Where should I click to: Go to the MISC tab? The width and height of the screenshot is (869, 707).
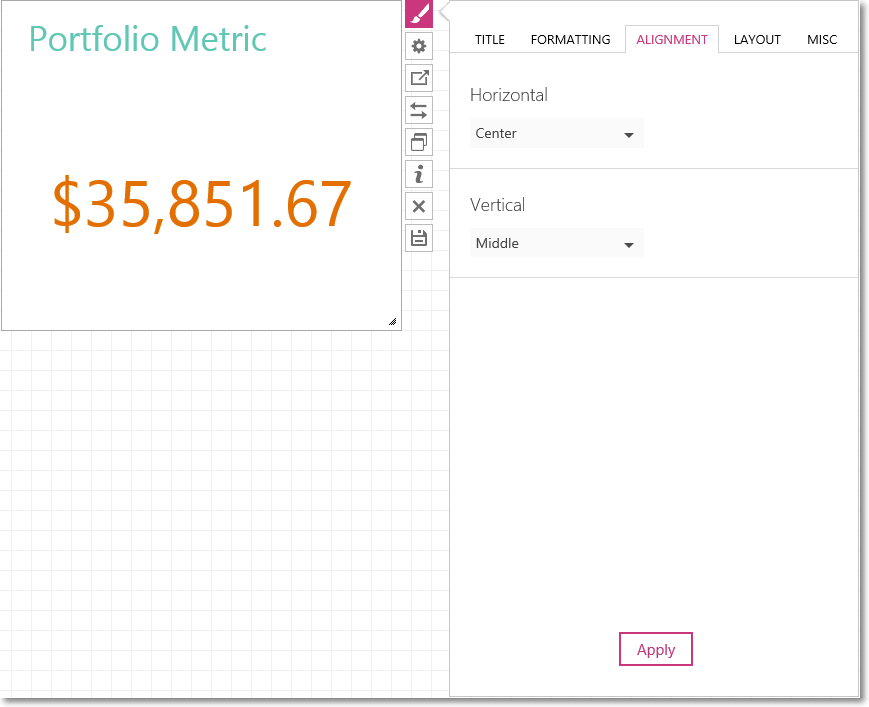pos(822,39)
